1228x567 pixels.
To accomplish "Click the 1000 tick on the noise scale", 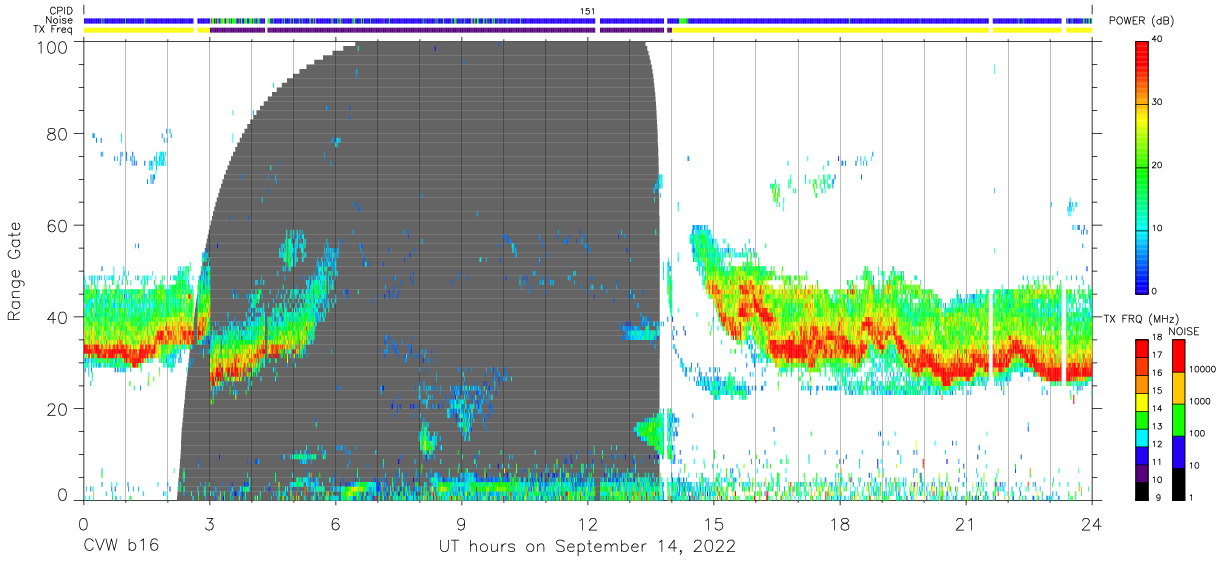I will tap(1198, 402).
